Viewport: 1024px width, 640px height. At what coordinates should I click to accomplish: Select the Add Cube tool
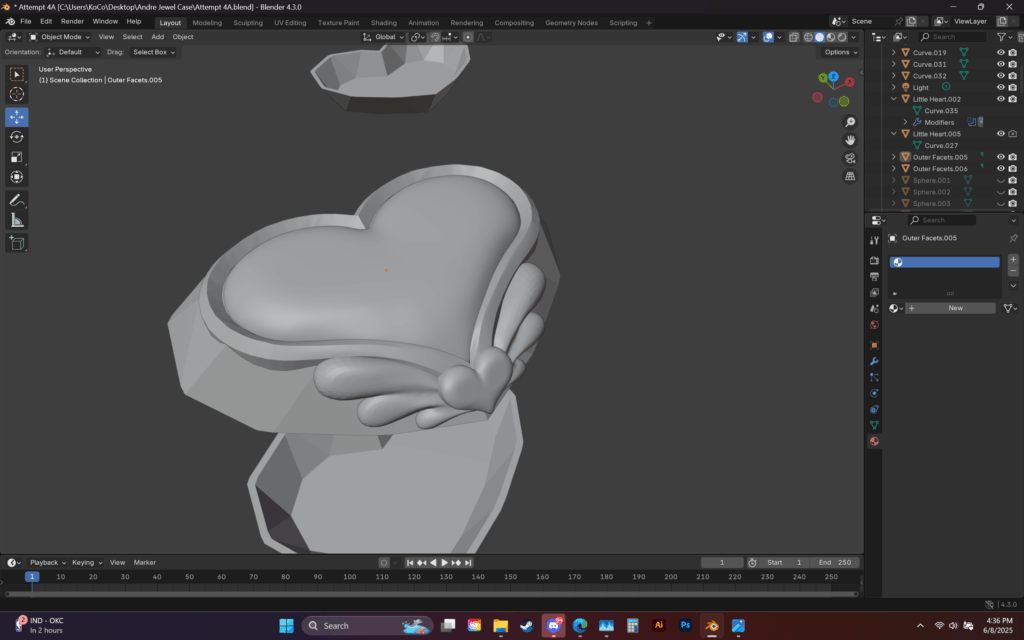pos(16,244)
